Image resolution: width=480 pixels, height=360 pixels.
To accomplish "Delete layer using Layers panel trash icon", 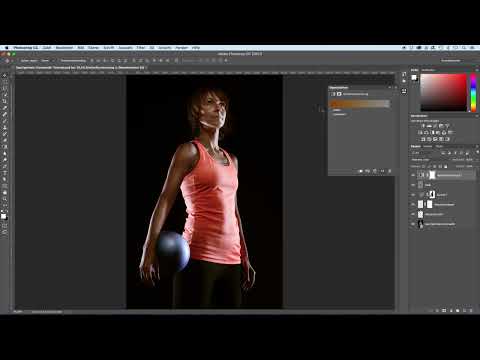I will point(471,310).
